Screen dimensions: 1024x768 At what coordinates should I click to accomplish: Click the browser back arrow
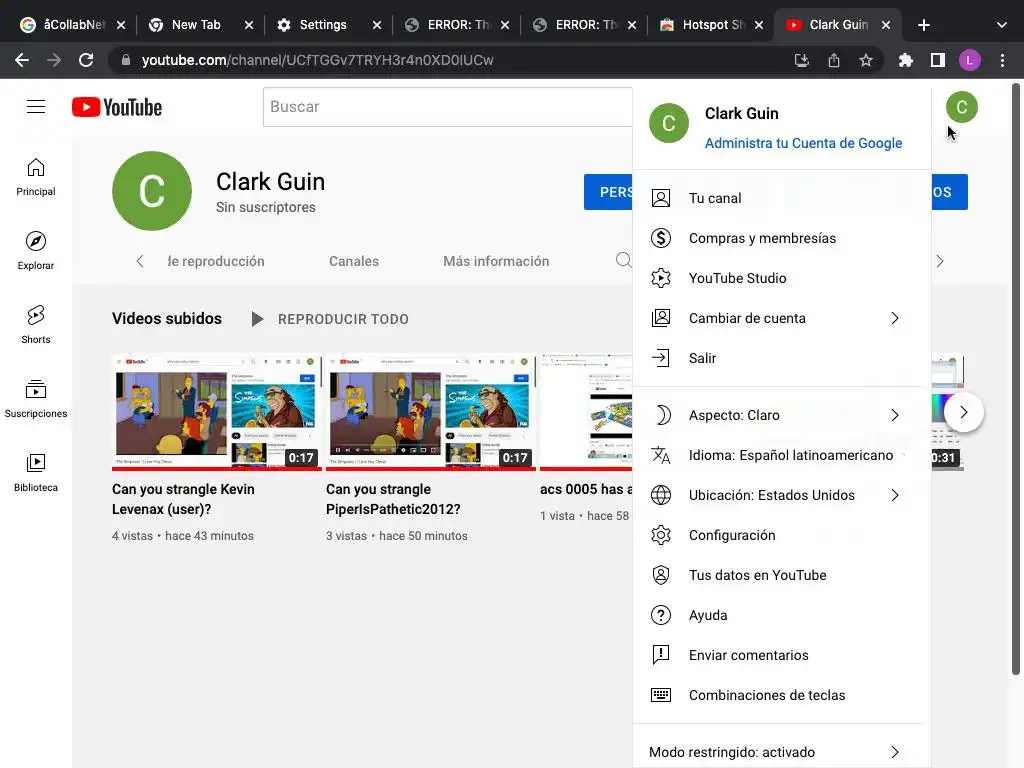[22, 60]
